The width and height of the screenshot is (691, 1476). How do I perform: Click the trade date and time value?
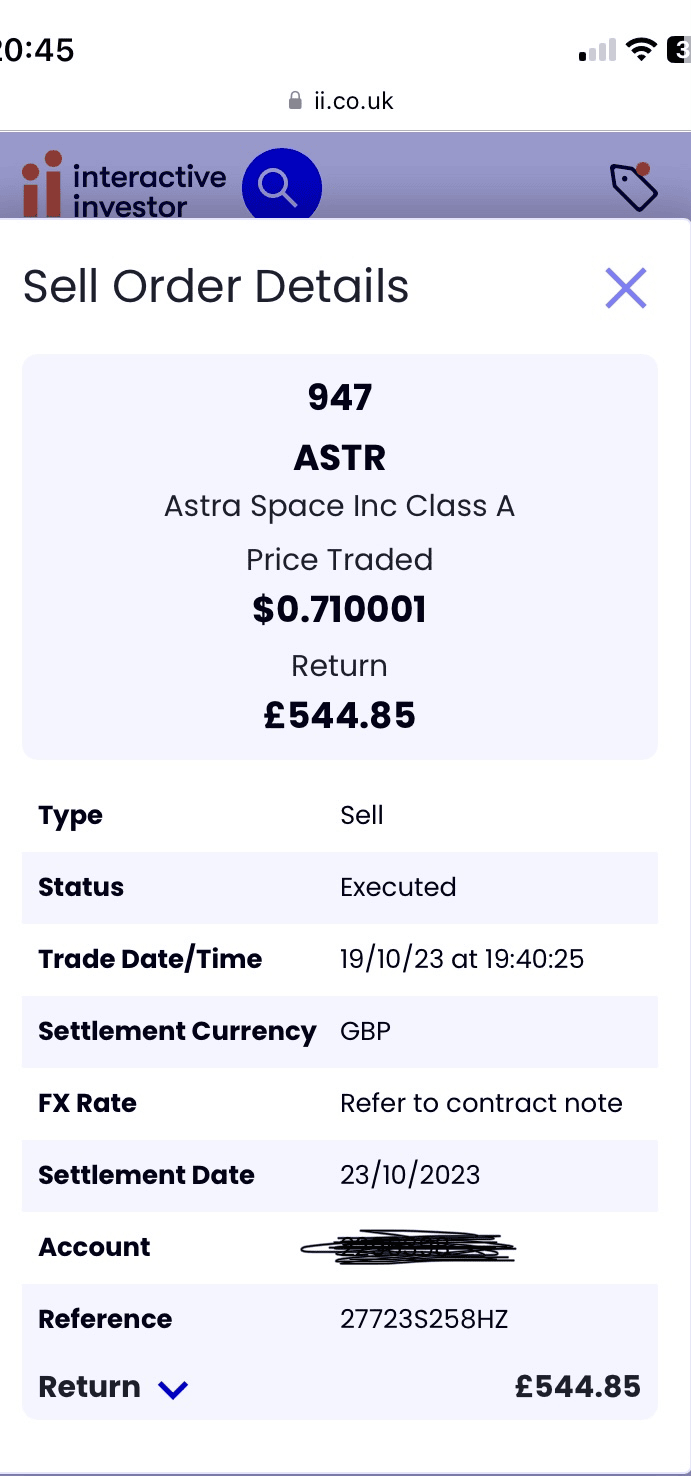point(462,959)
